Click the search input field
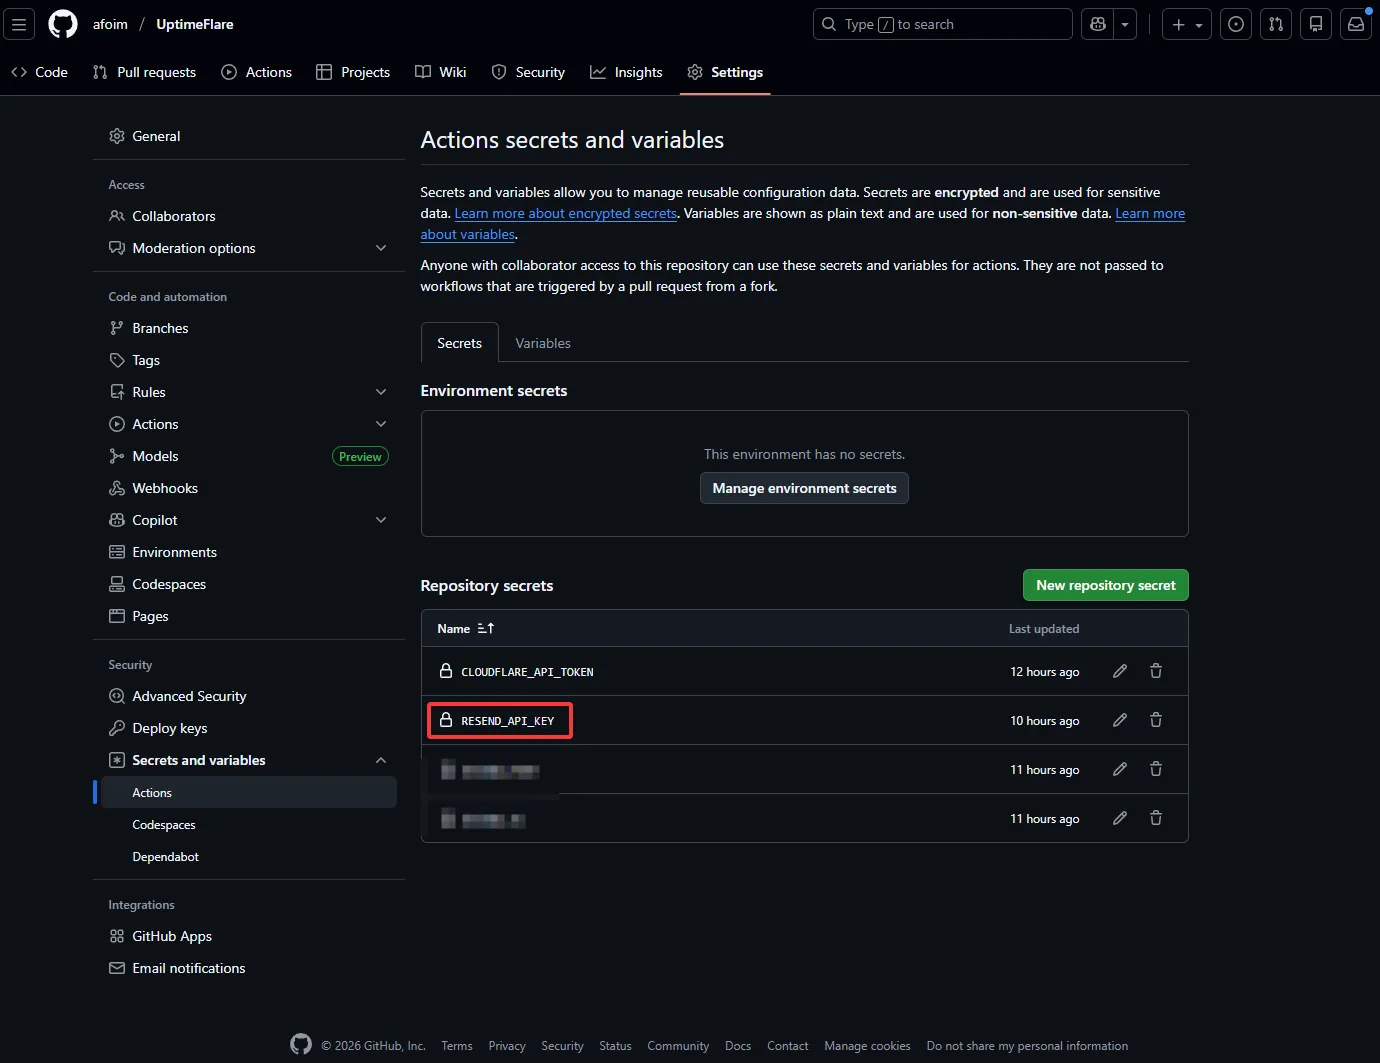The image size is (1380, 1063). tap(942, 24)
